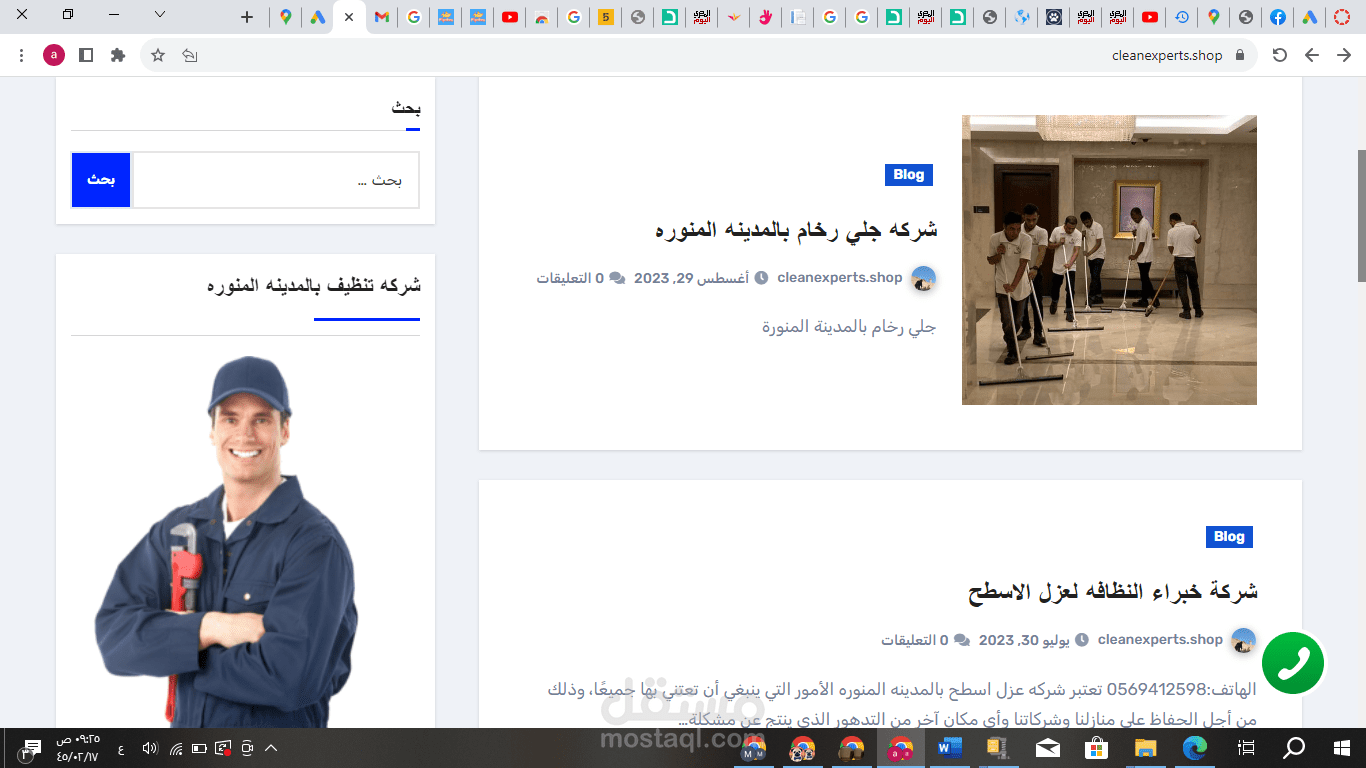This screenshot has width=1366, height=768.
Task: Click the blue بحث search button
Action: point(101,180)
